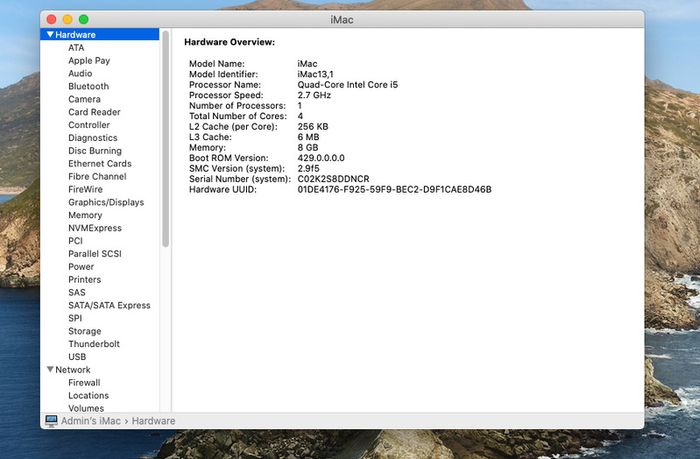Select Controller in the sidebar

[x=89, y=125]
